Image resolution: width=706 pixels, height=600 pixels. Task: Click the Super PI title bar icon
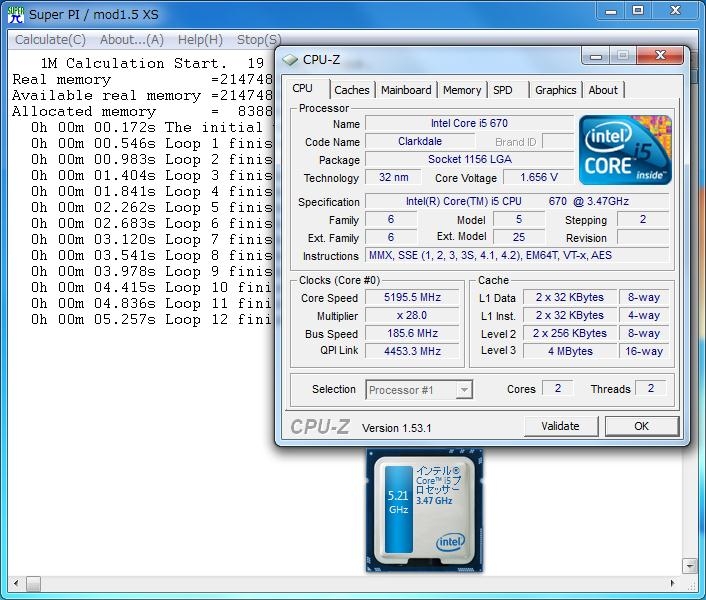click(16, 14)
